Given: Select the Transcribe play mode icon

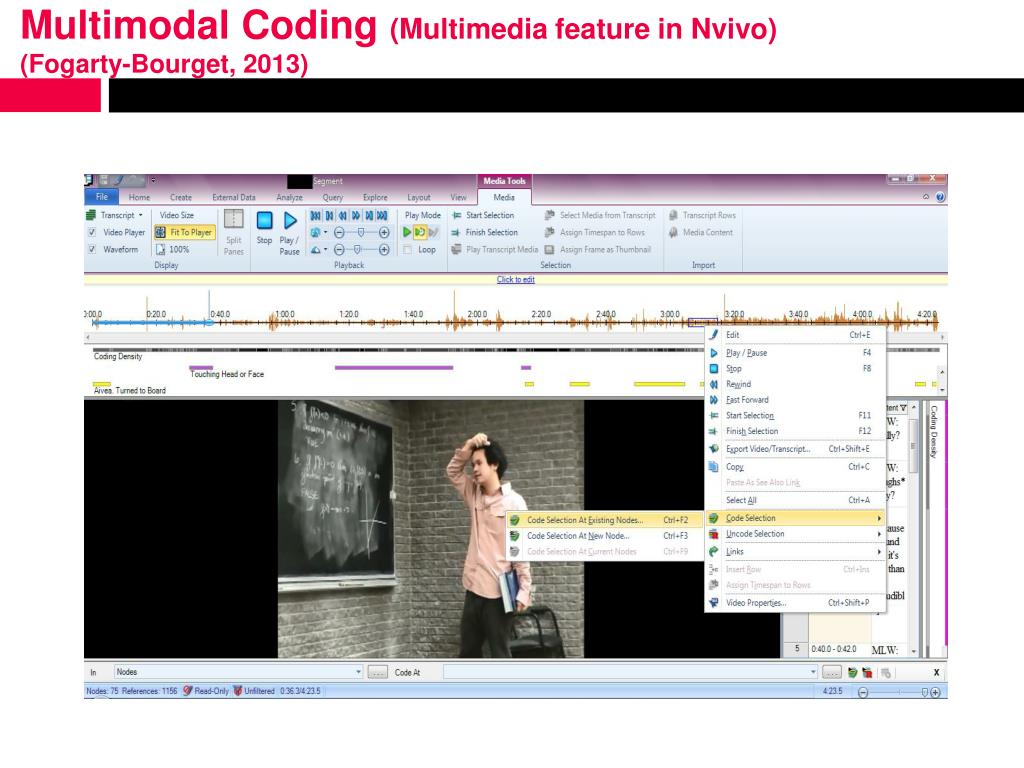Looking at the screenshot, I should point(434,232).
